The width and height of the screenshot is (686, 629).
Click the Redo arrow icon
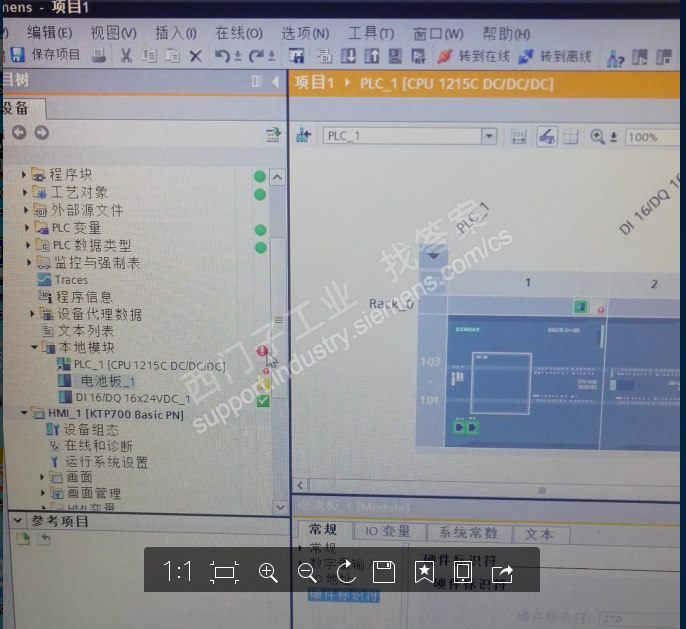coord(256,56)
